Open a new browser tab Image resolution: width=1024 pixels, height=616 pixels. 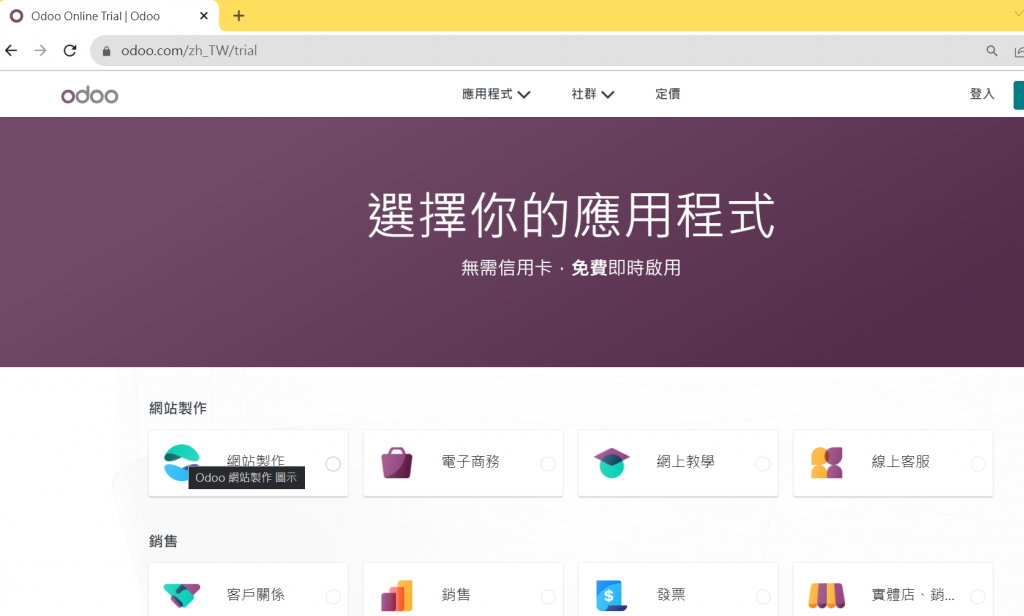tap(238, 16)
